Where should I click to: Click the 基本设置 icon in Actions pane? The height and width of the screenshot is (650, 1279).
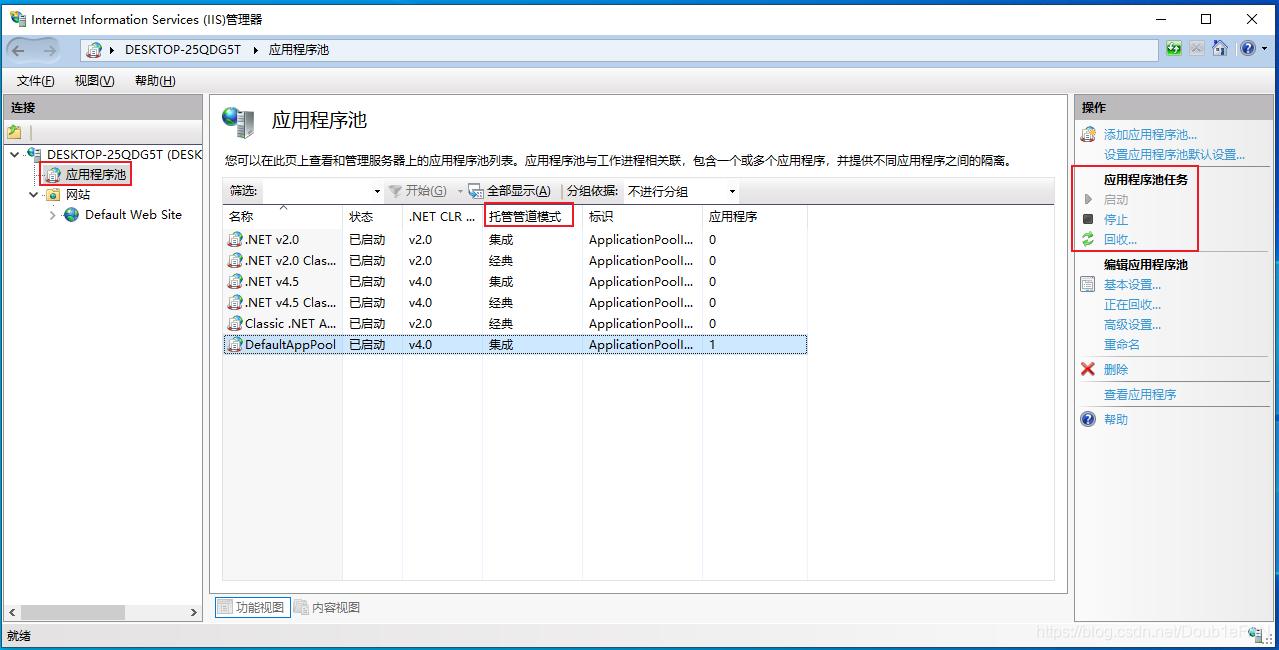(x=1088, y=285)
